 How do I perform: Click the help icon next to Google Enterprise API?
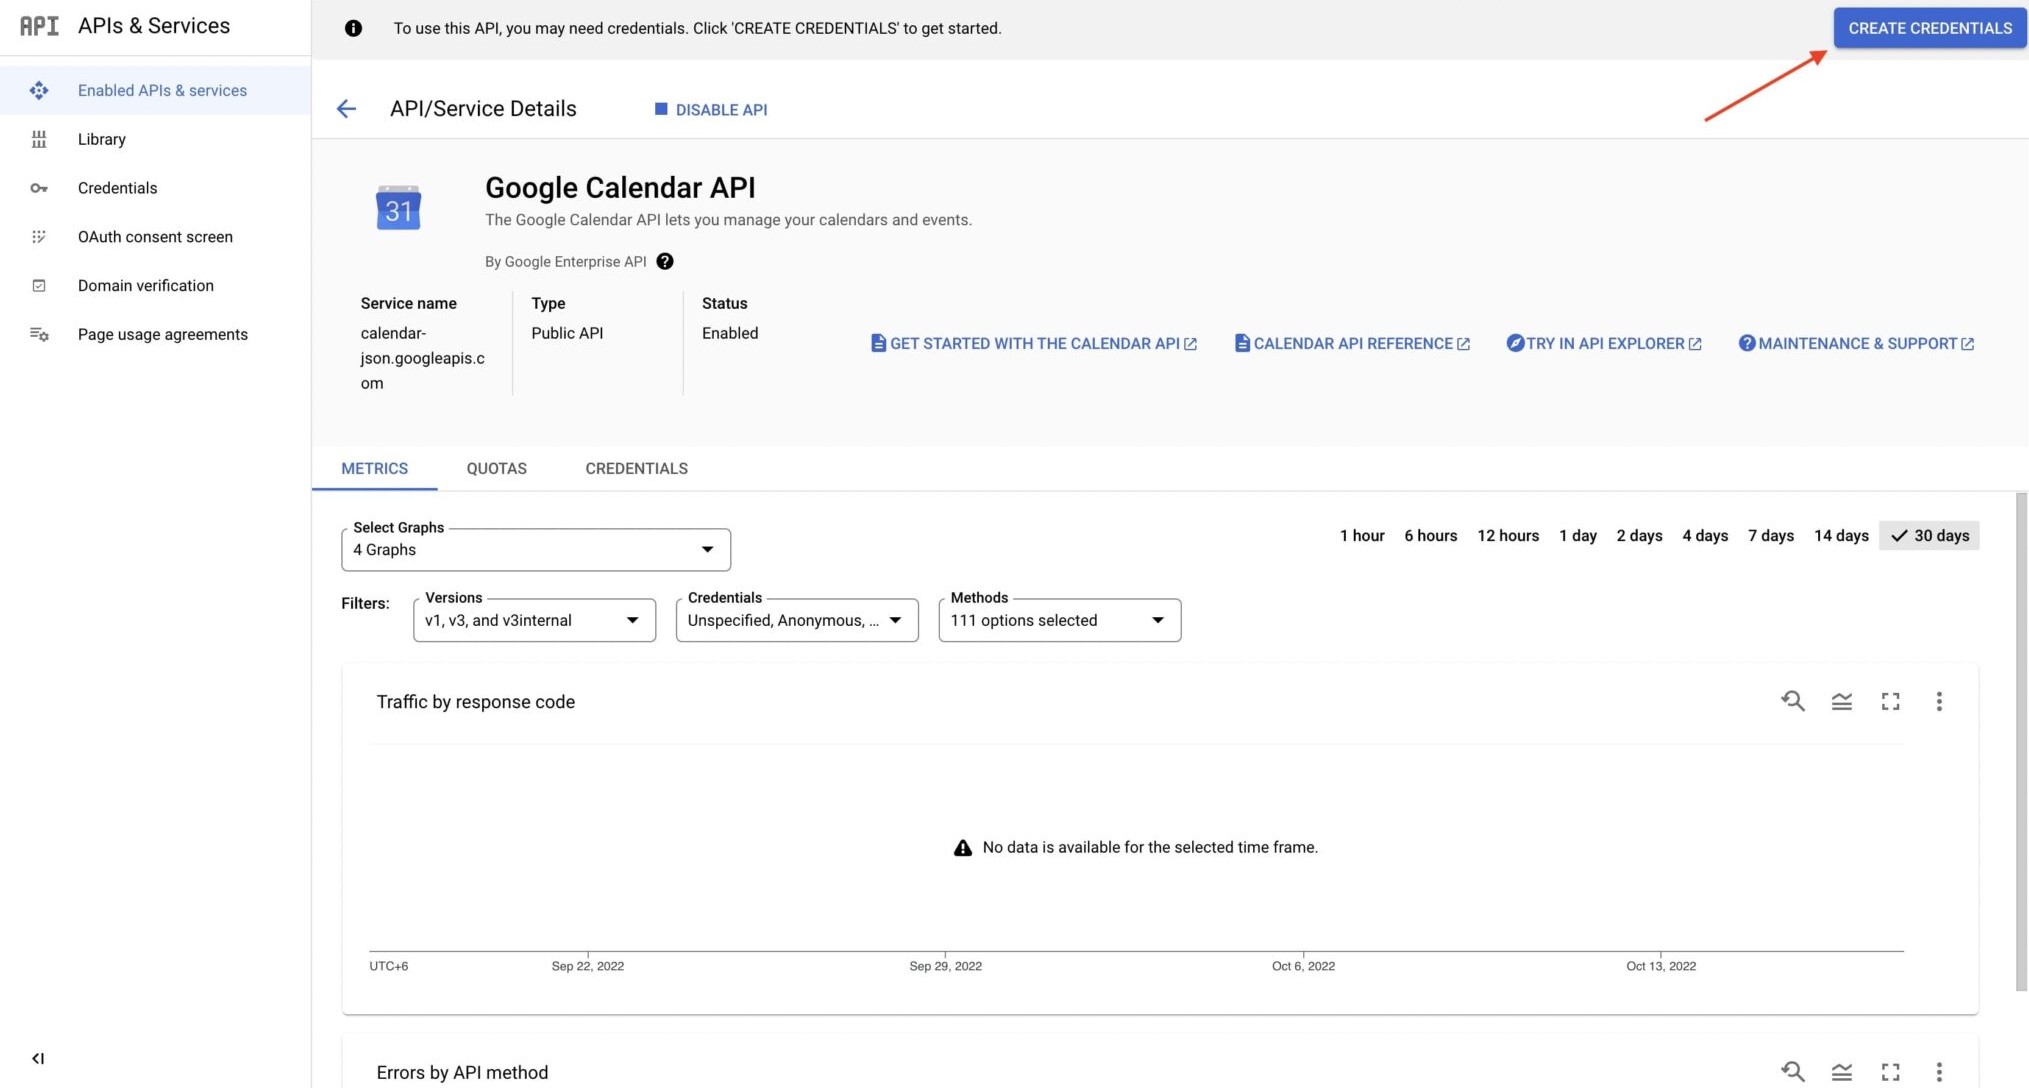[665, 261]
